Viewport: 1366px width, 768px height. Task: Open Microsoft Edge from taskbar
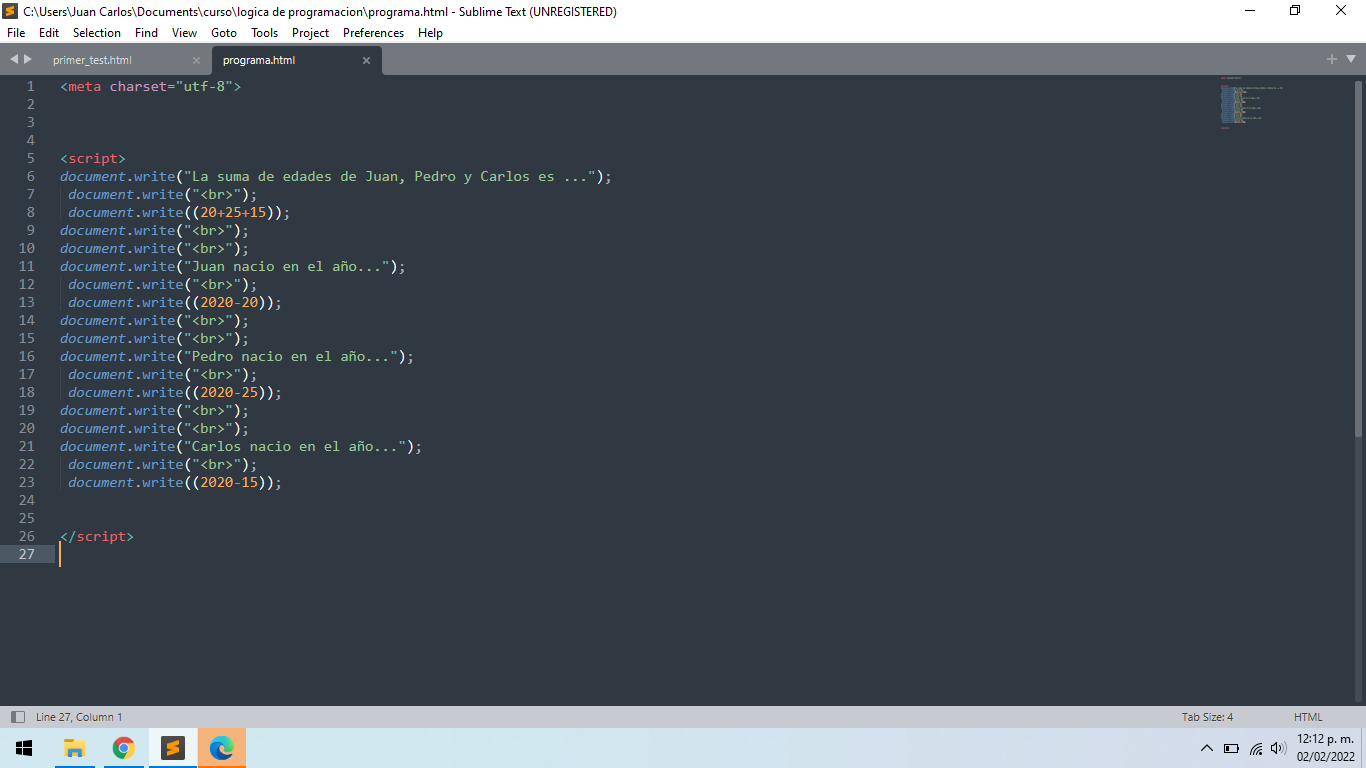click(222, 748)
